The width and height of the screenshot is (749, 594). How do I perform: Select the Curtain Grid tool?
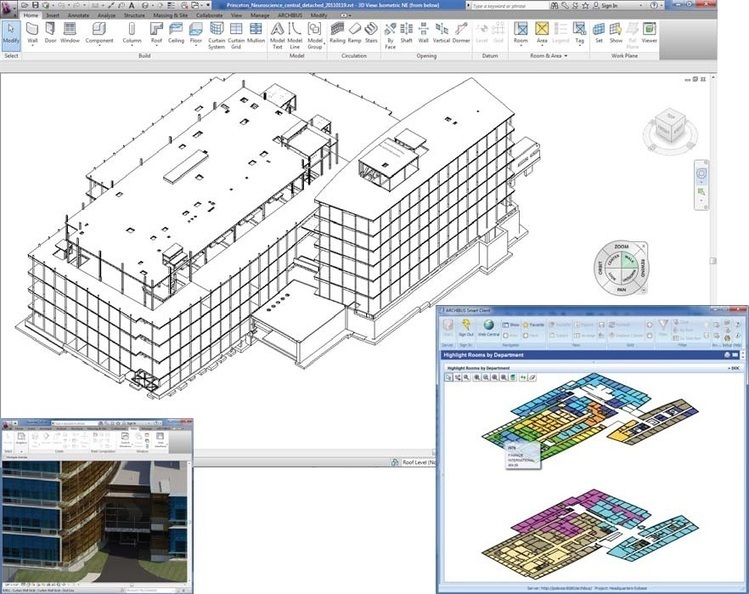(x=236, y=35)
